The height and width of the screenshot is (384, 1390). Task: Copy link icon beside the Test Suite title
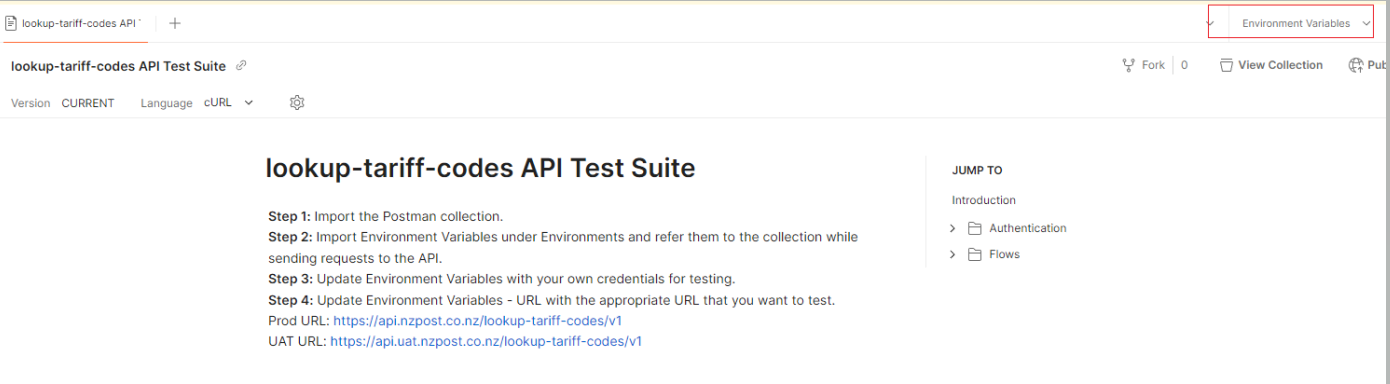(x=241, y=66)
